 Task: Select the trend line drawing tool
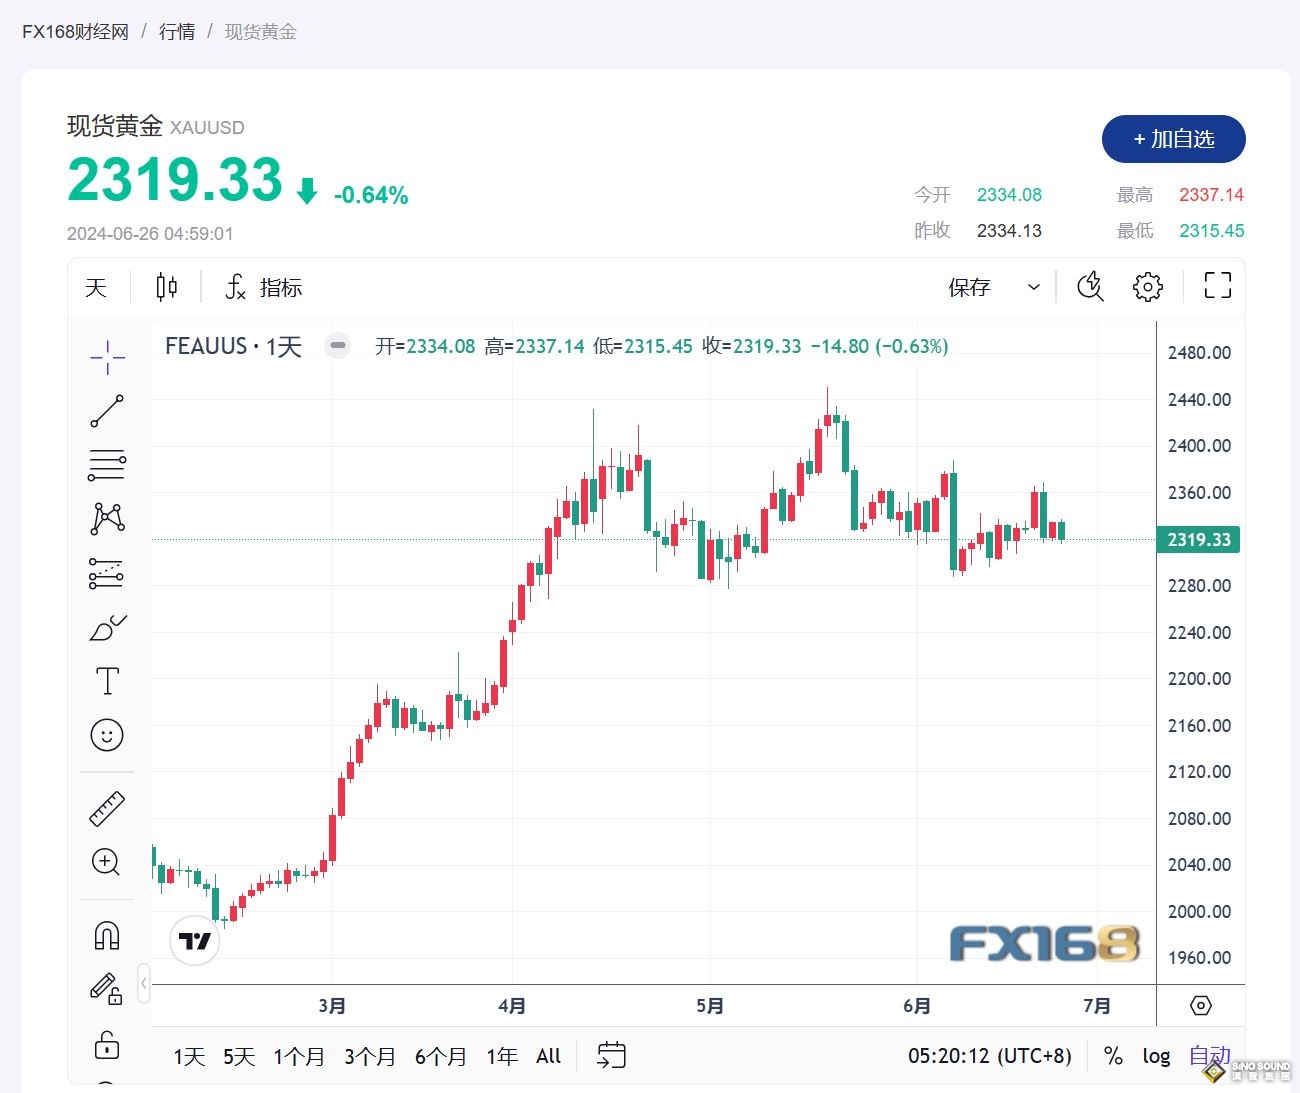(x=107, y=411)
